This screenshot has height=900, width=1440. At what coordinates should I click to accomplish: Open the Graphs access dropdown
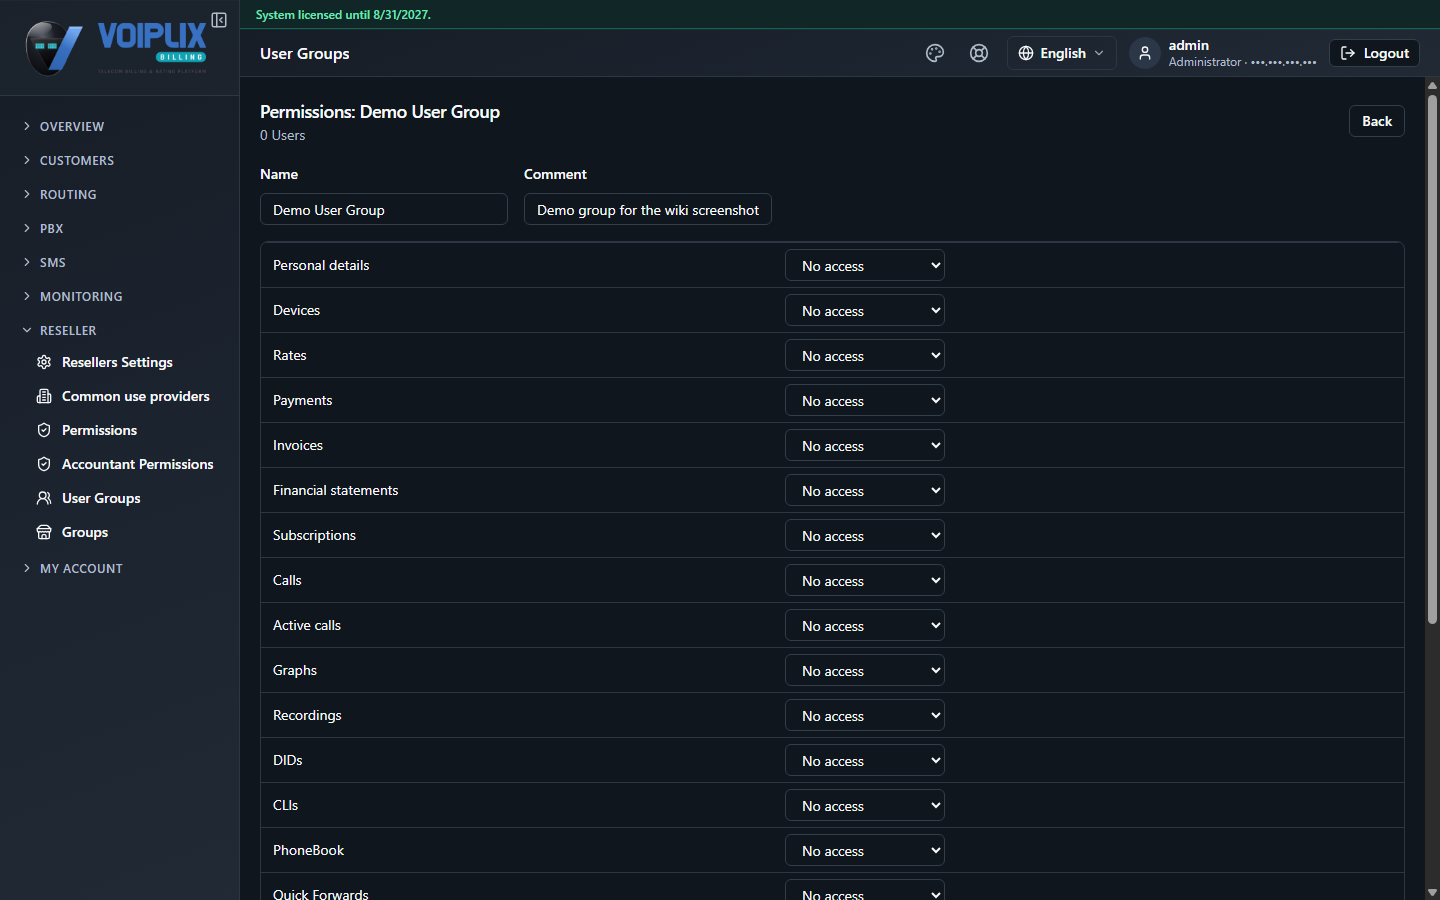pyautogui.click(x=865, y=670)
